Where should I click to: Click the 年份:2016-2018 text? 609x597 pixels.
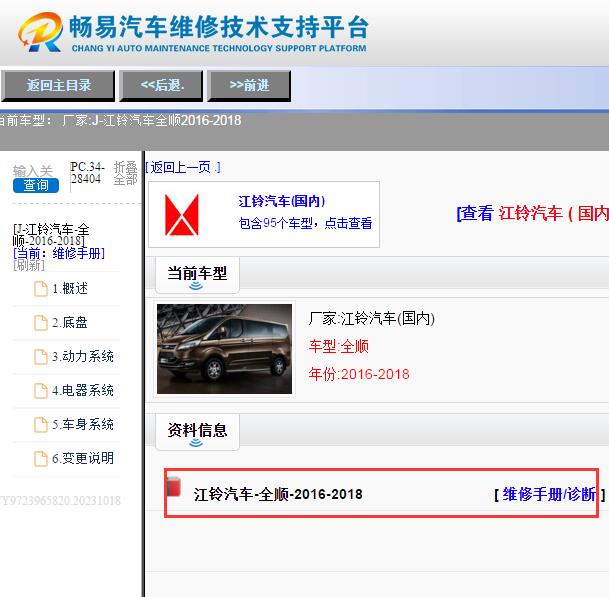359,374
